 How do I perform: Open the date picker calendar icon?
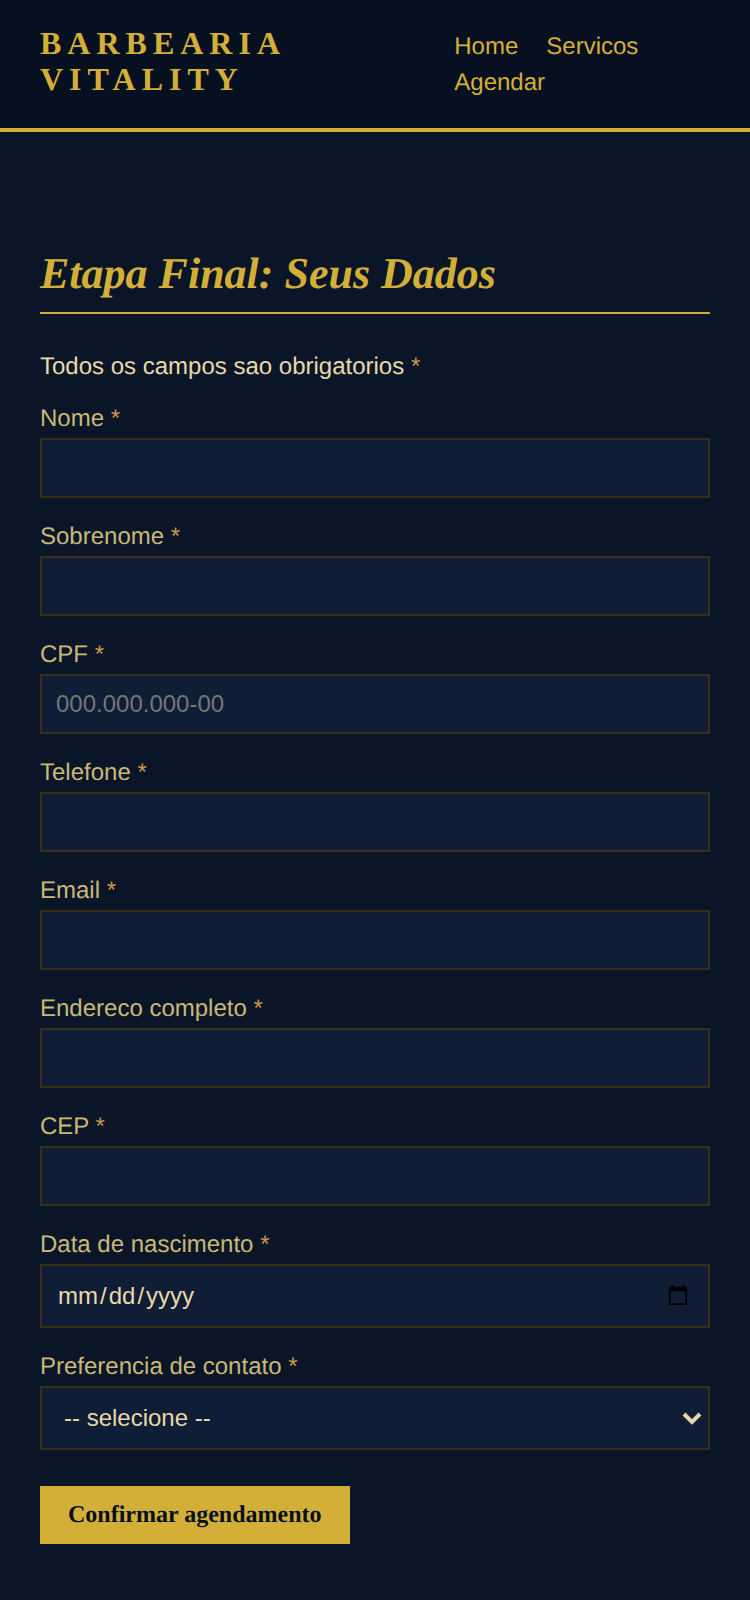click(x=678, y=1296)
